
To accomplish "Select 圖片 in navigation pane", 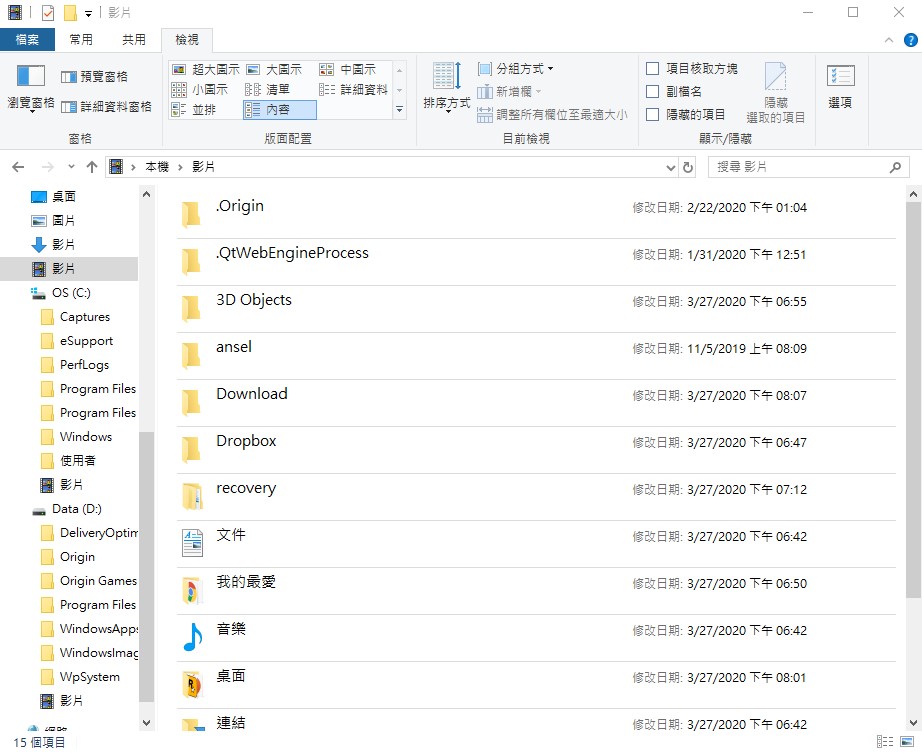I will [64, 220].
